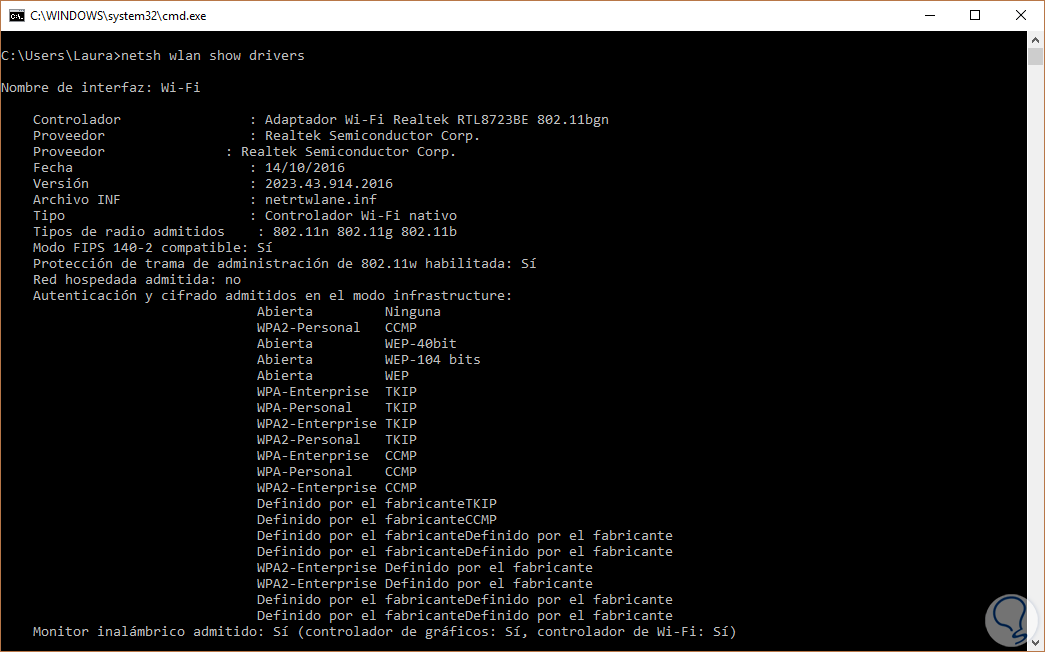Click the 'Controlador Wi-Fi nativo' text
Image resolution: width=1045 pixels, height=652 pixels.
[360, 216]
